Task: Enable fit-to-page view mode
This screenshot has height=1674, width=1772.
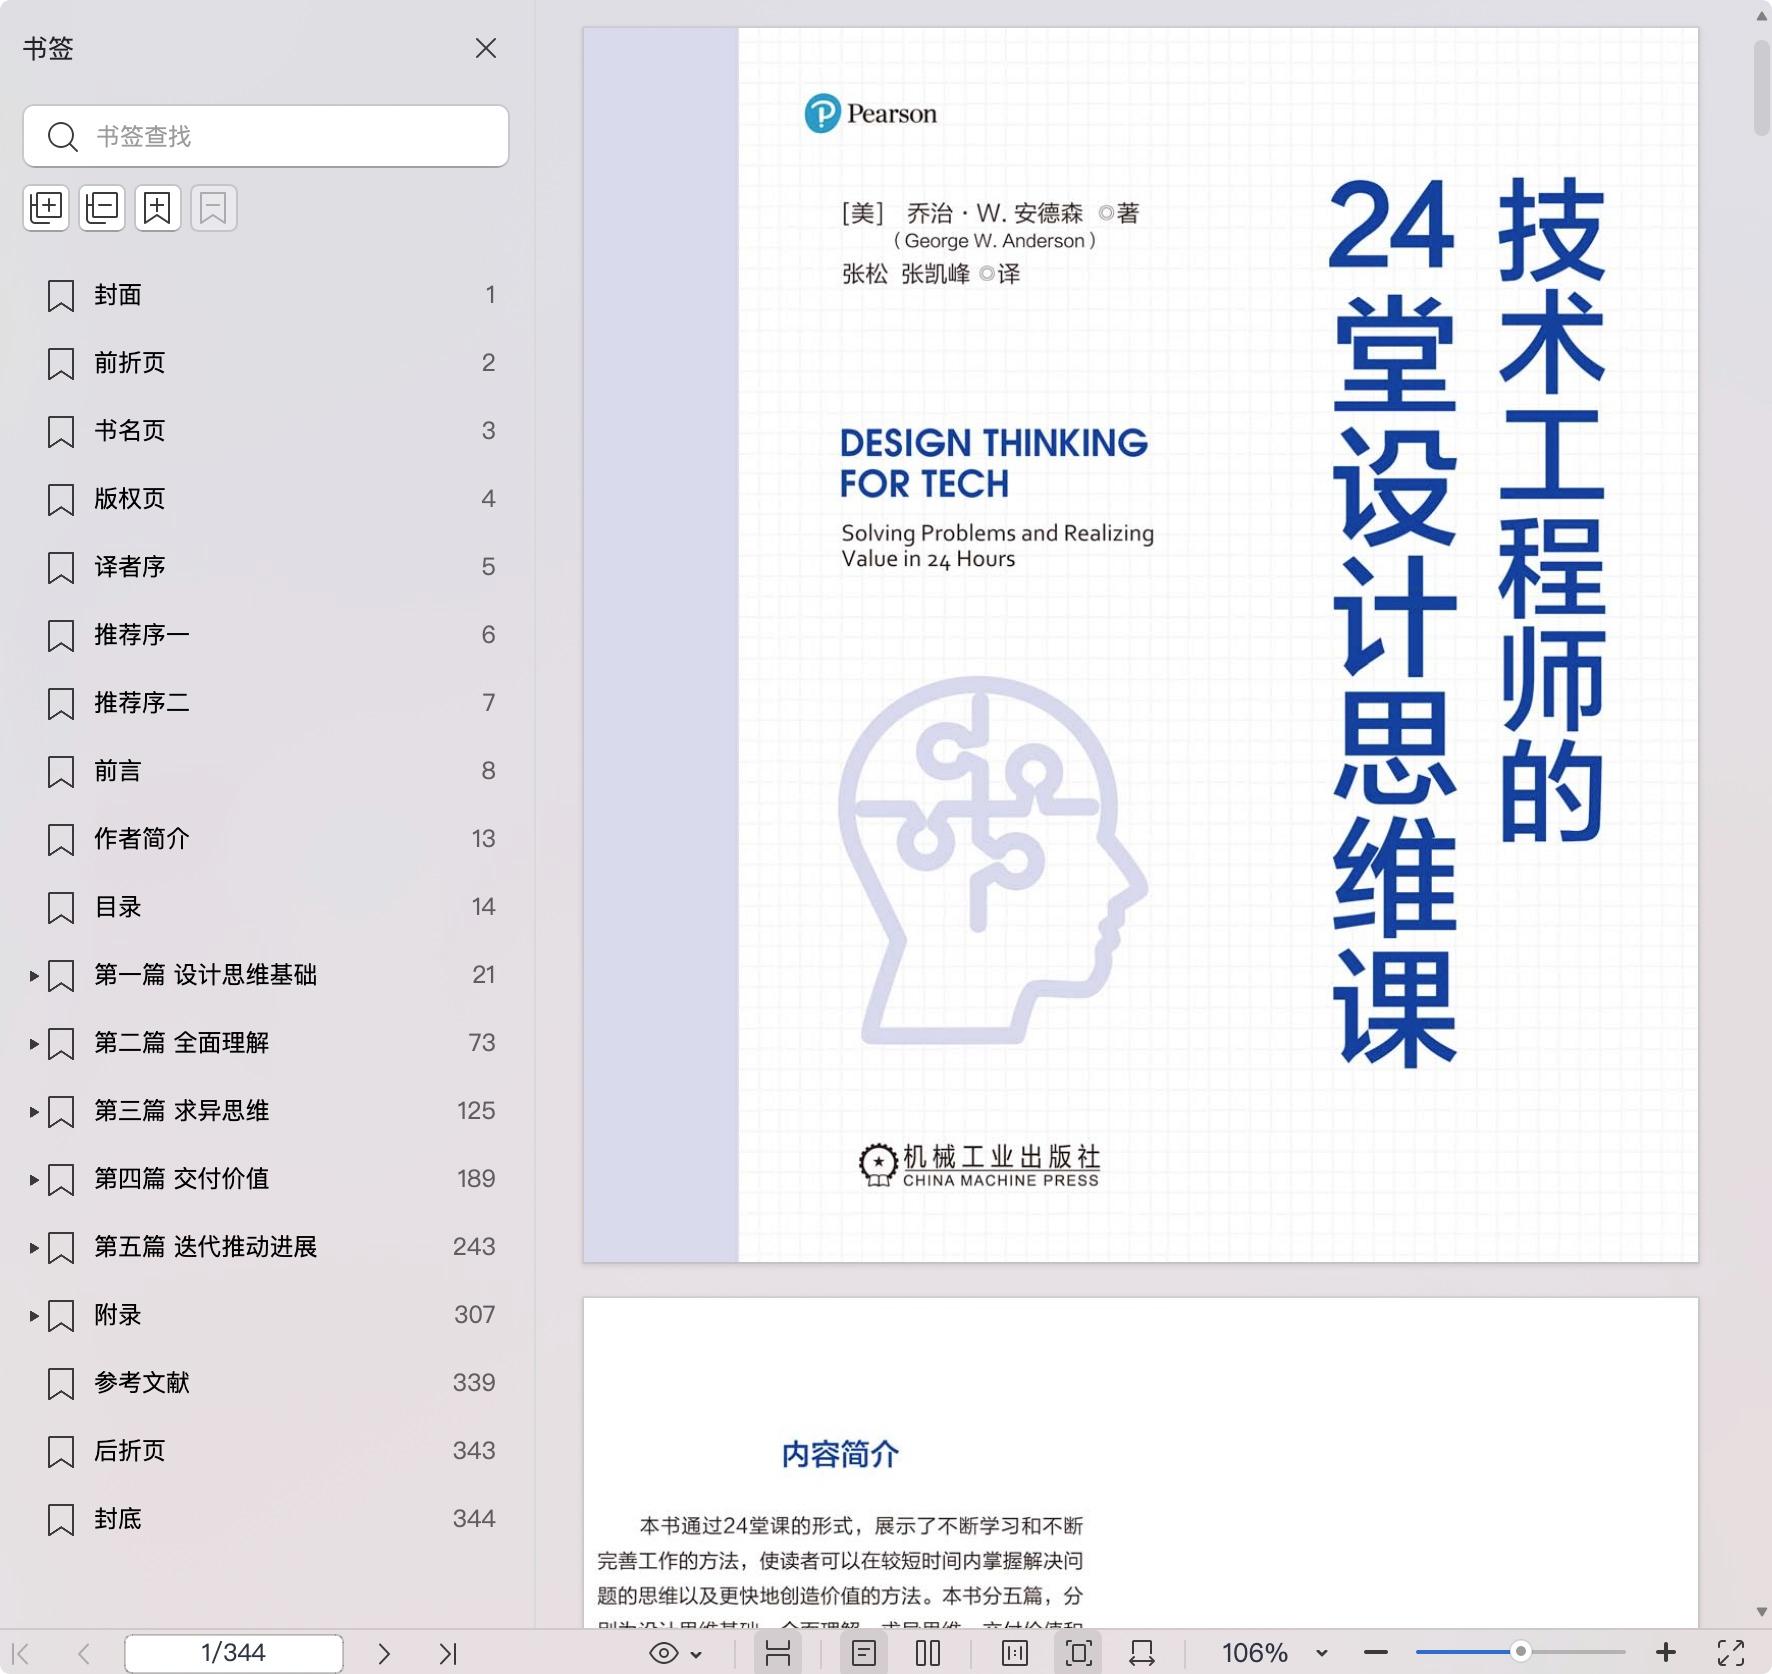Action: (x=1078, y=1653)
